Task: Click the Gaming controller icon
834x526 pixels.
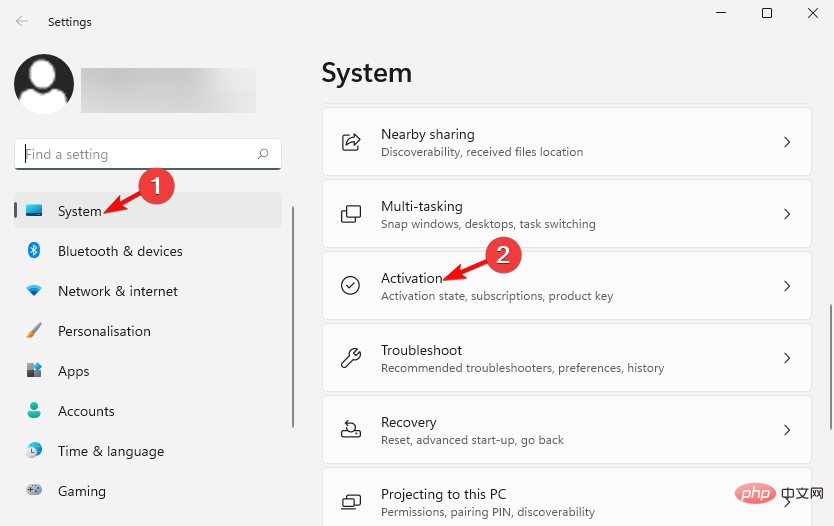Action: point(34,490)
